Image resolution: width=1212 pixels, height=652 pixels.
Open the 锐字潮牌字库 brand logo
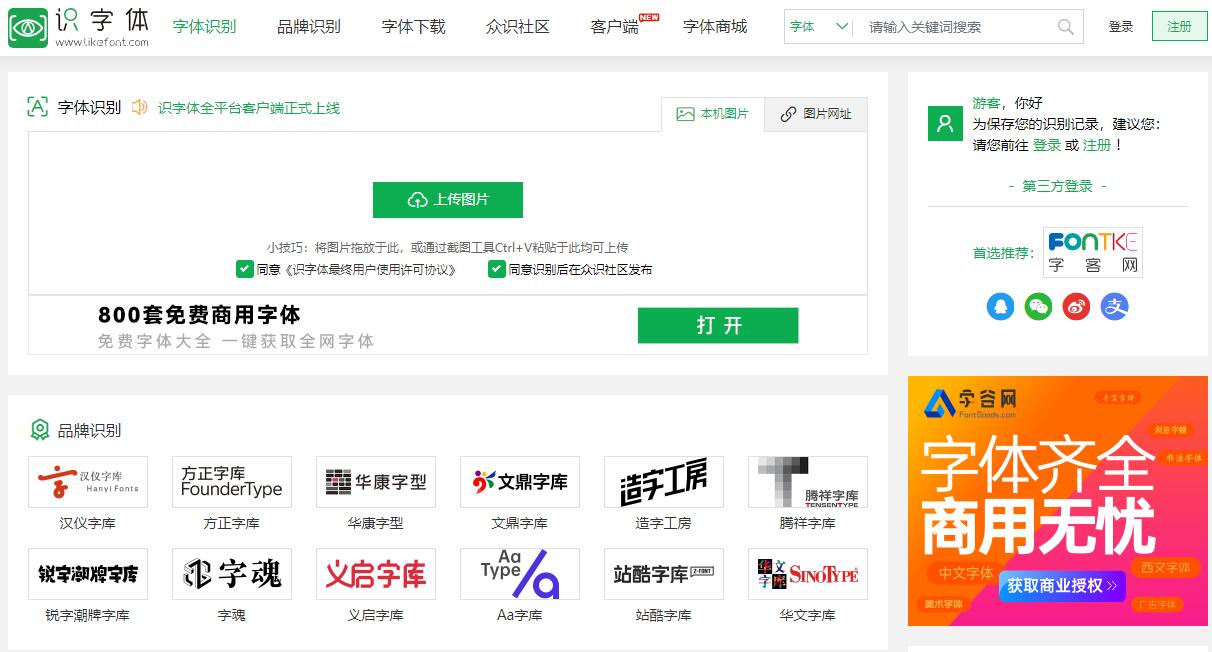point(88,574)
